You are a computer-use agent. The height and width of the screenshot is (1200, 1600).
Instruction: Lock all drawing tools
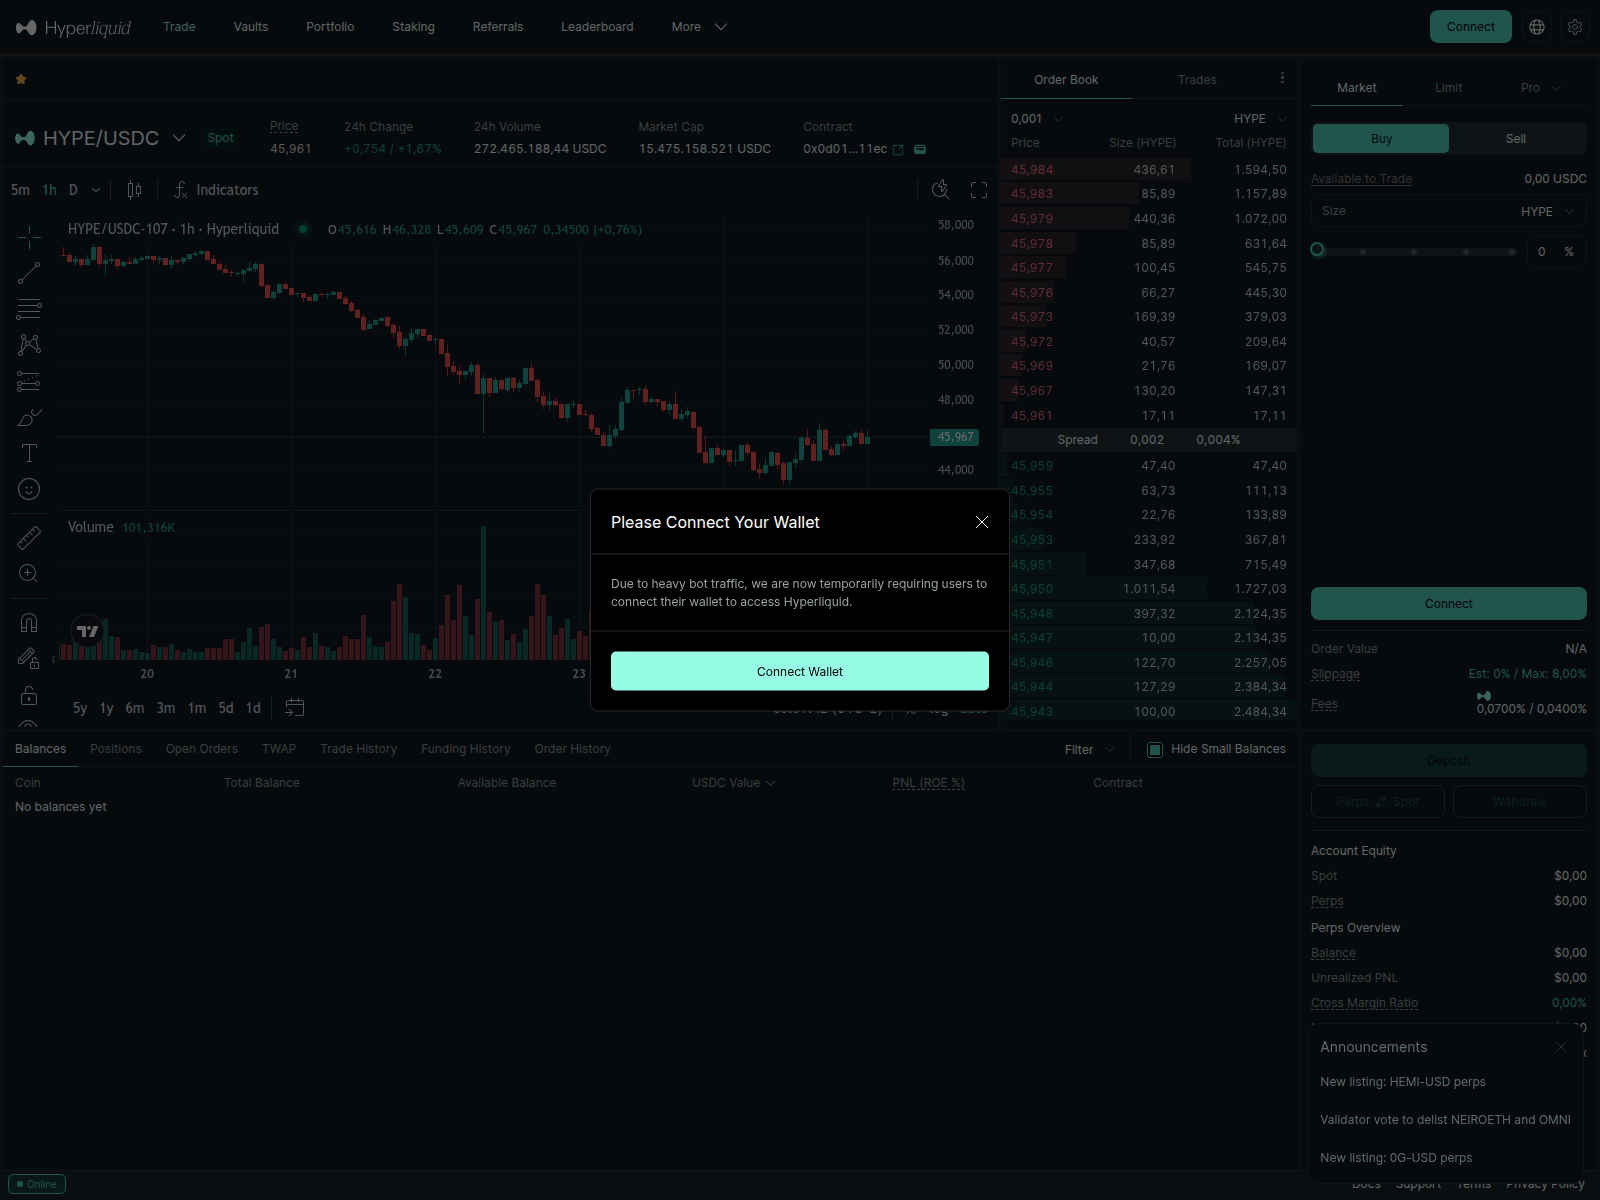(29, 695)
